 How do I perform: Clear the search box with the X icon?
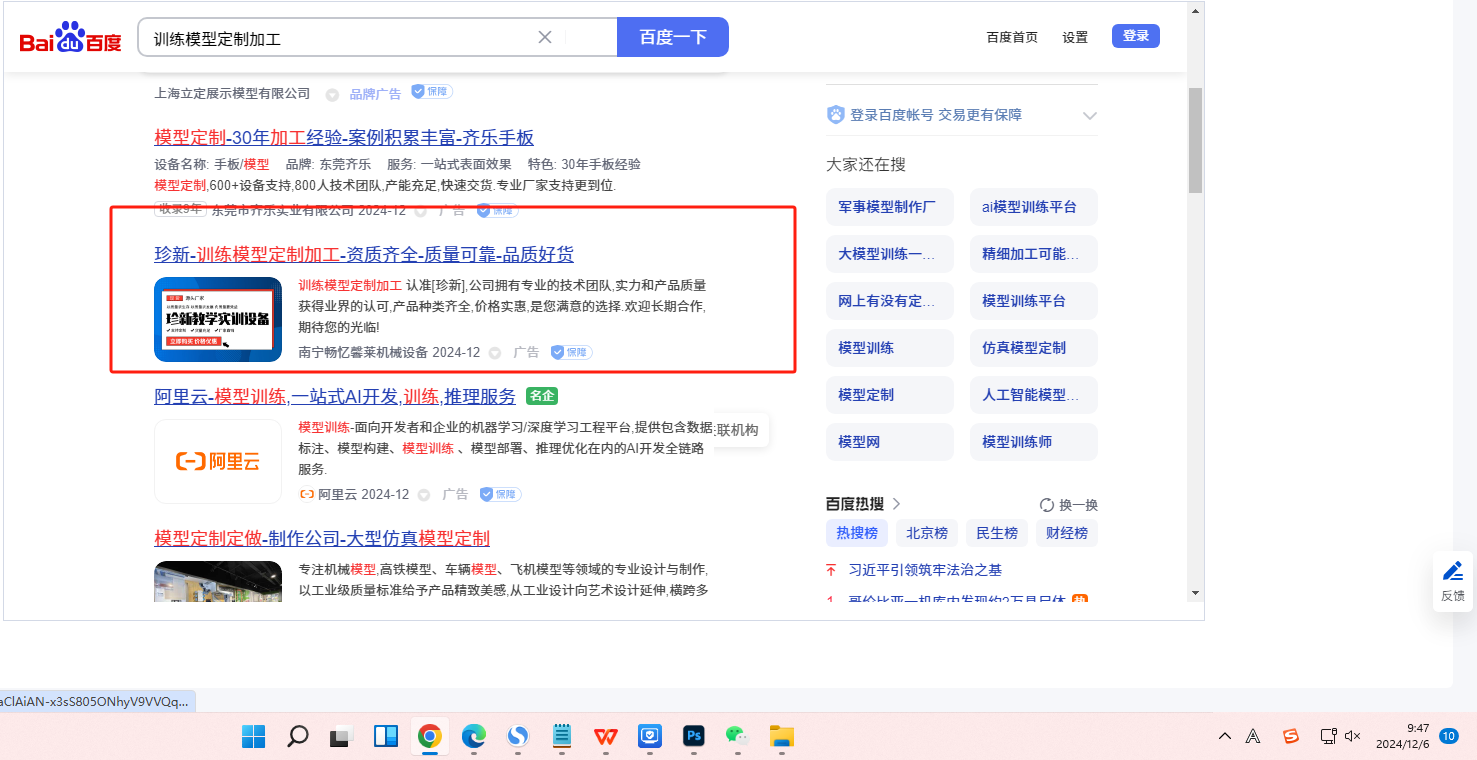click(545, 37)
